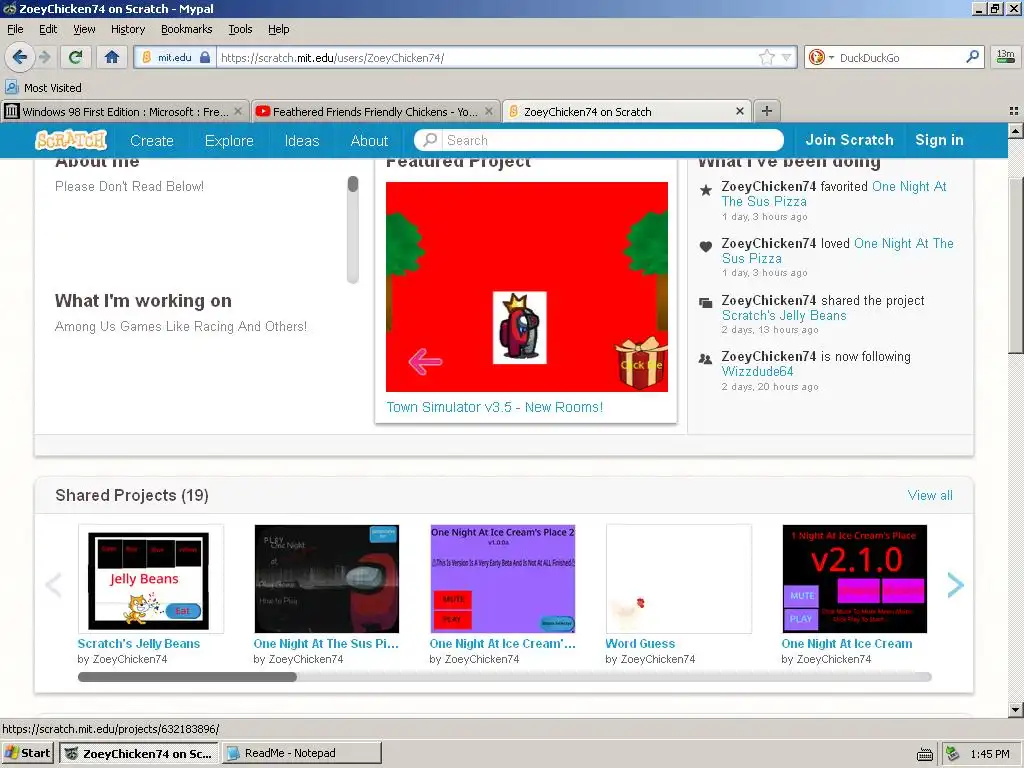Image resolution: width=1024 pixels, height=768 pixels.
Task: Show next shared projects with right arrow
Action: 955,584
